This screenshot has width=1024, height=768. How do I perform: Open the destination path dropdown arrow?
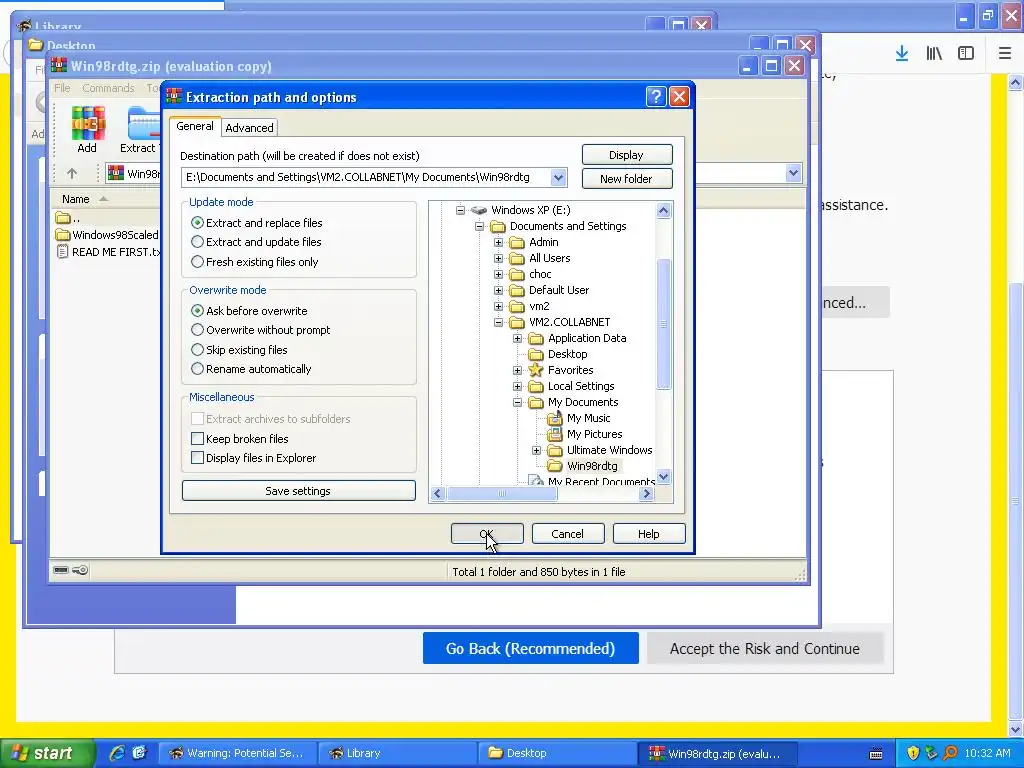(558, 177)
